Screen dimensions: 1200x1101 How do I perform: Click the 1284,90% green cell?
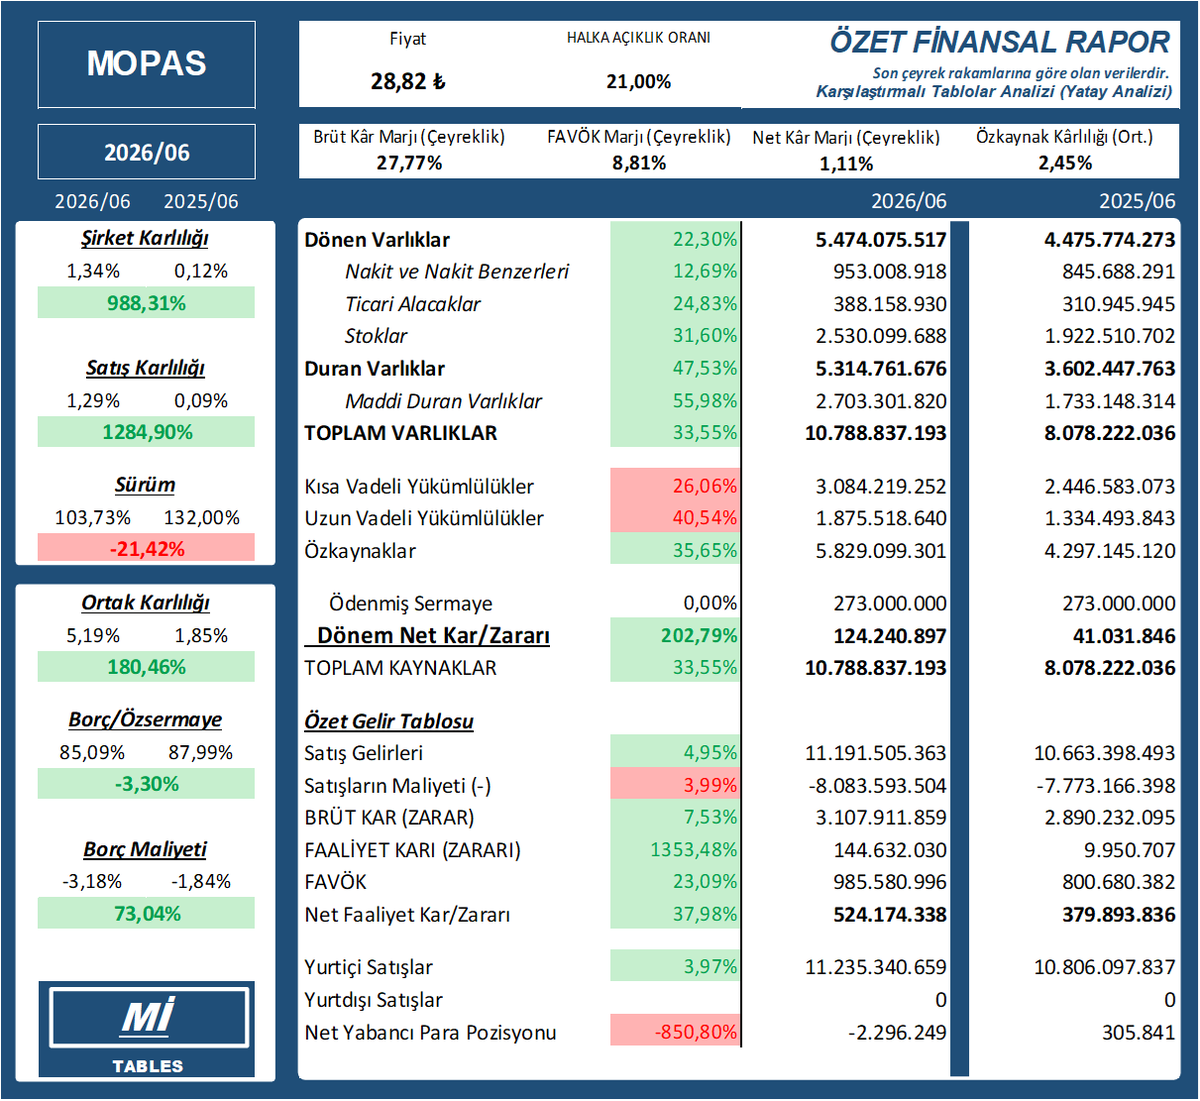click(146, 432)
